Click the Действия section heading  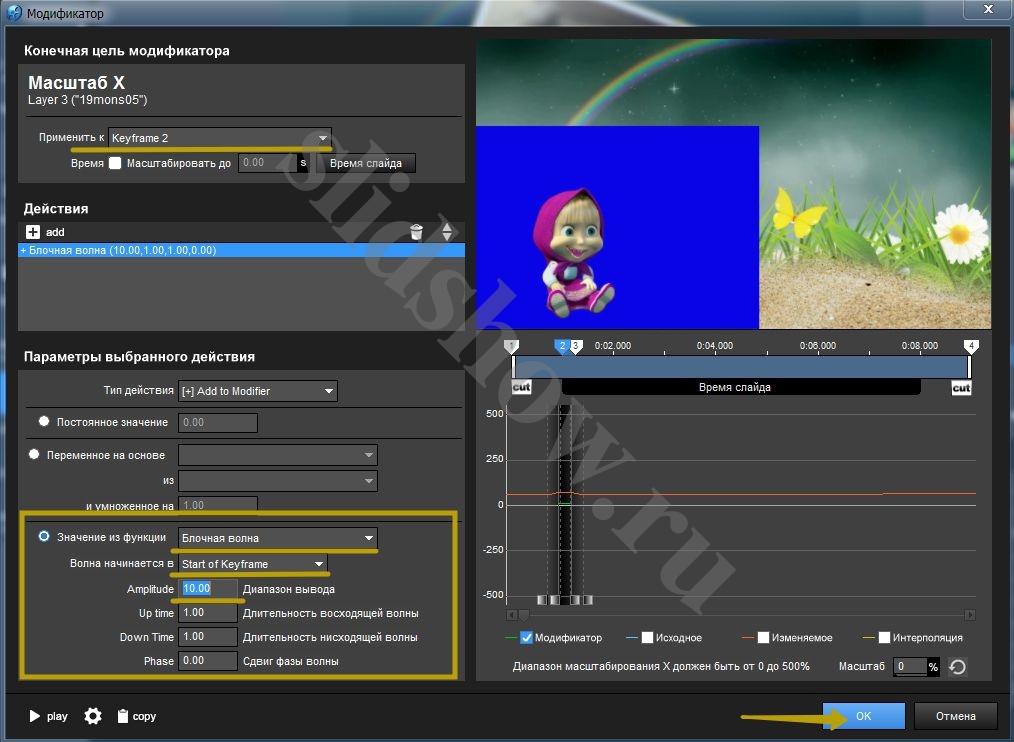56,208
